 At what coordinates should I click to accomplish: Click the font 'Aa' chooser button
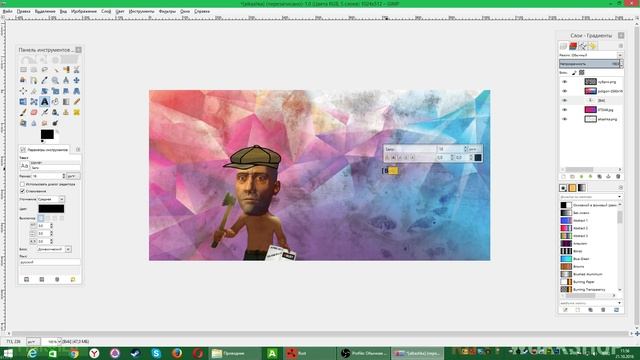(x=24, y=166)
